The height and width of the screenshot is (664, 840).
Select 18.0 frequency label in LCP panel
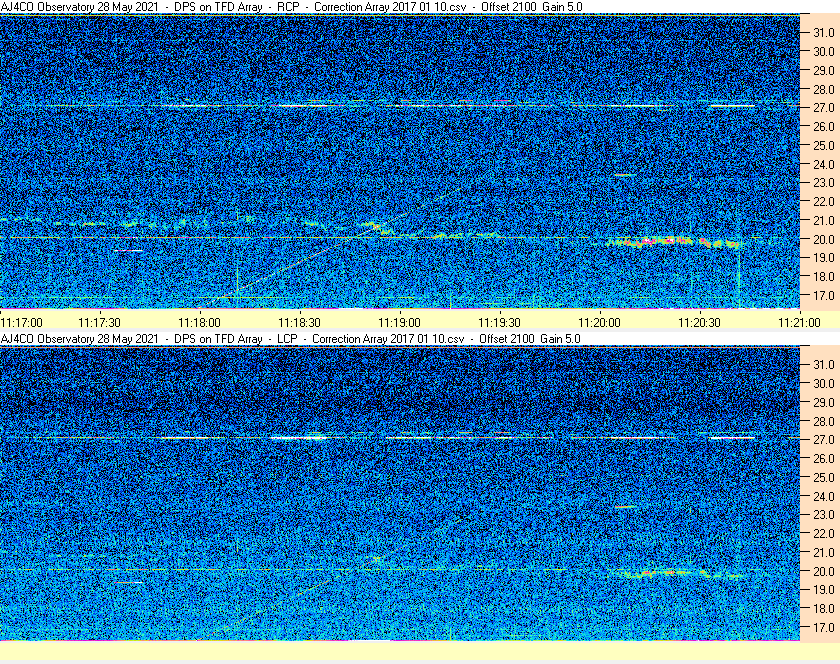[x=824, y=608]
